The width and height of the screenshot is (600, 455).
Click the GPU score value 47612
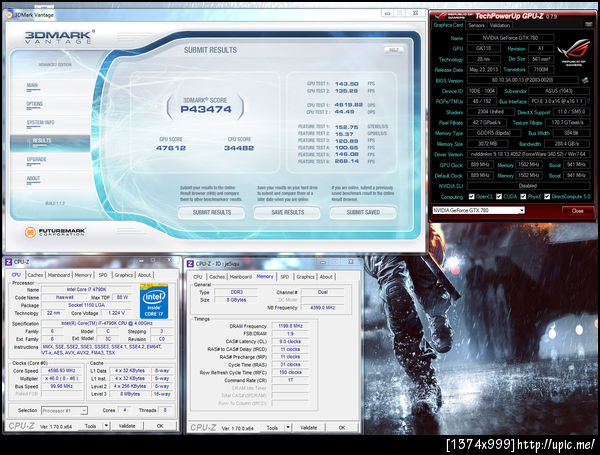[x=171, y=148]
